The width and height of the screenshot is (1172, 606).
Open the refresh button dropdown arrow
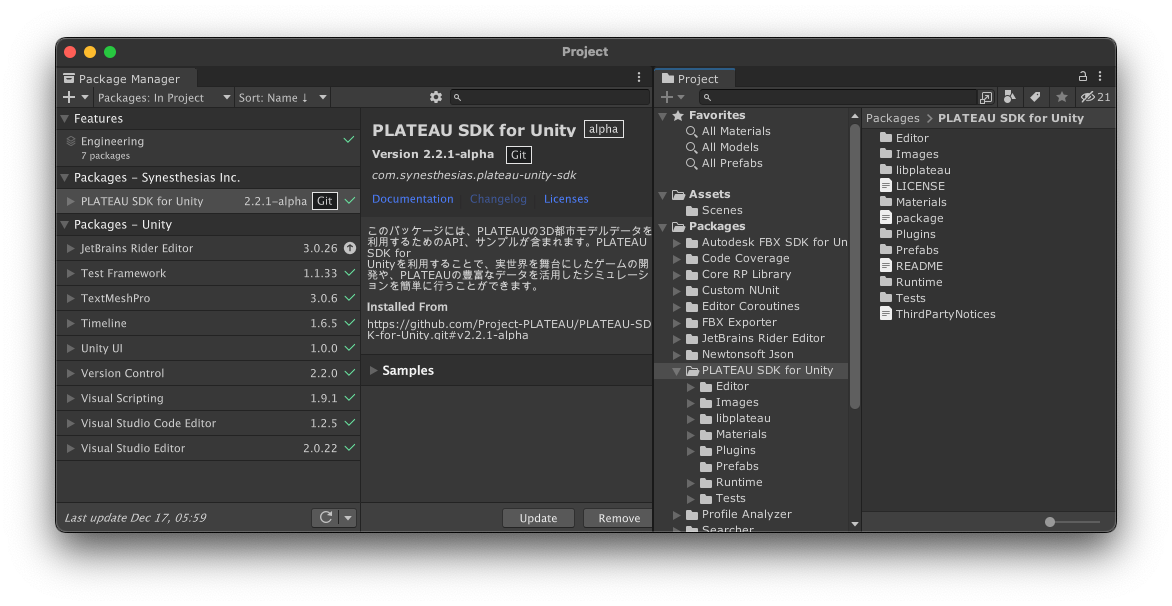[348, 517]
